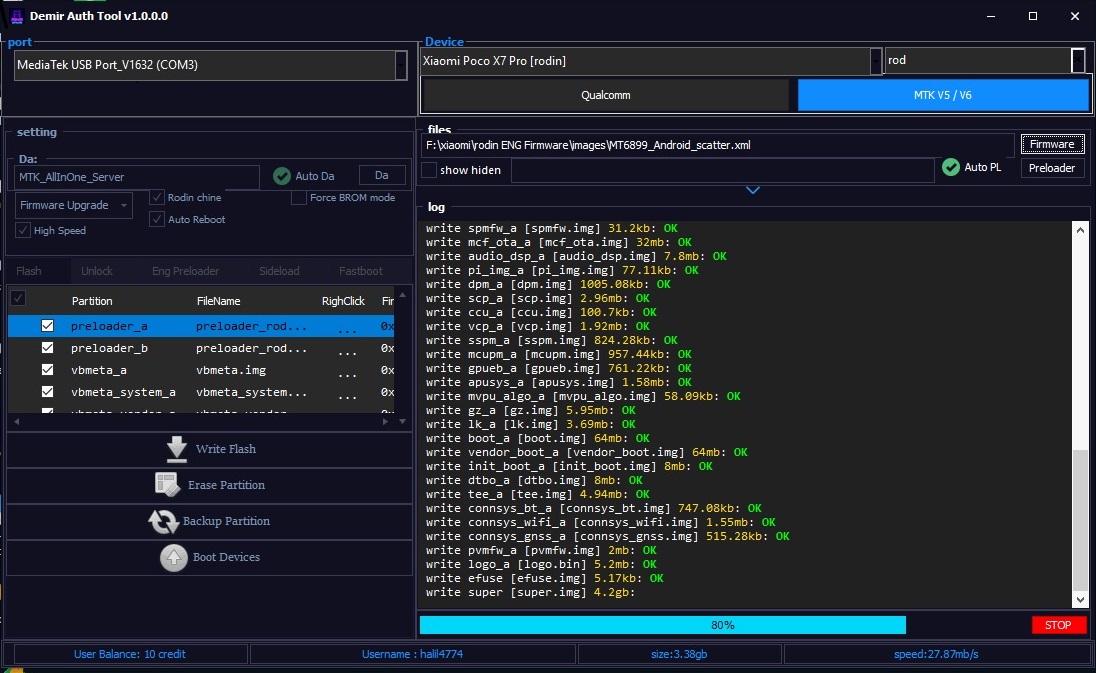Click the RighClick column header
Screen dimensions: 1096x673
click(343, 301)
